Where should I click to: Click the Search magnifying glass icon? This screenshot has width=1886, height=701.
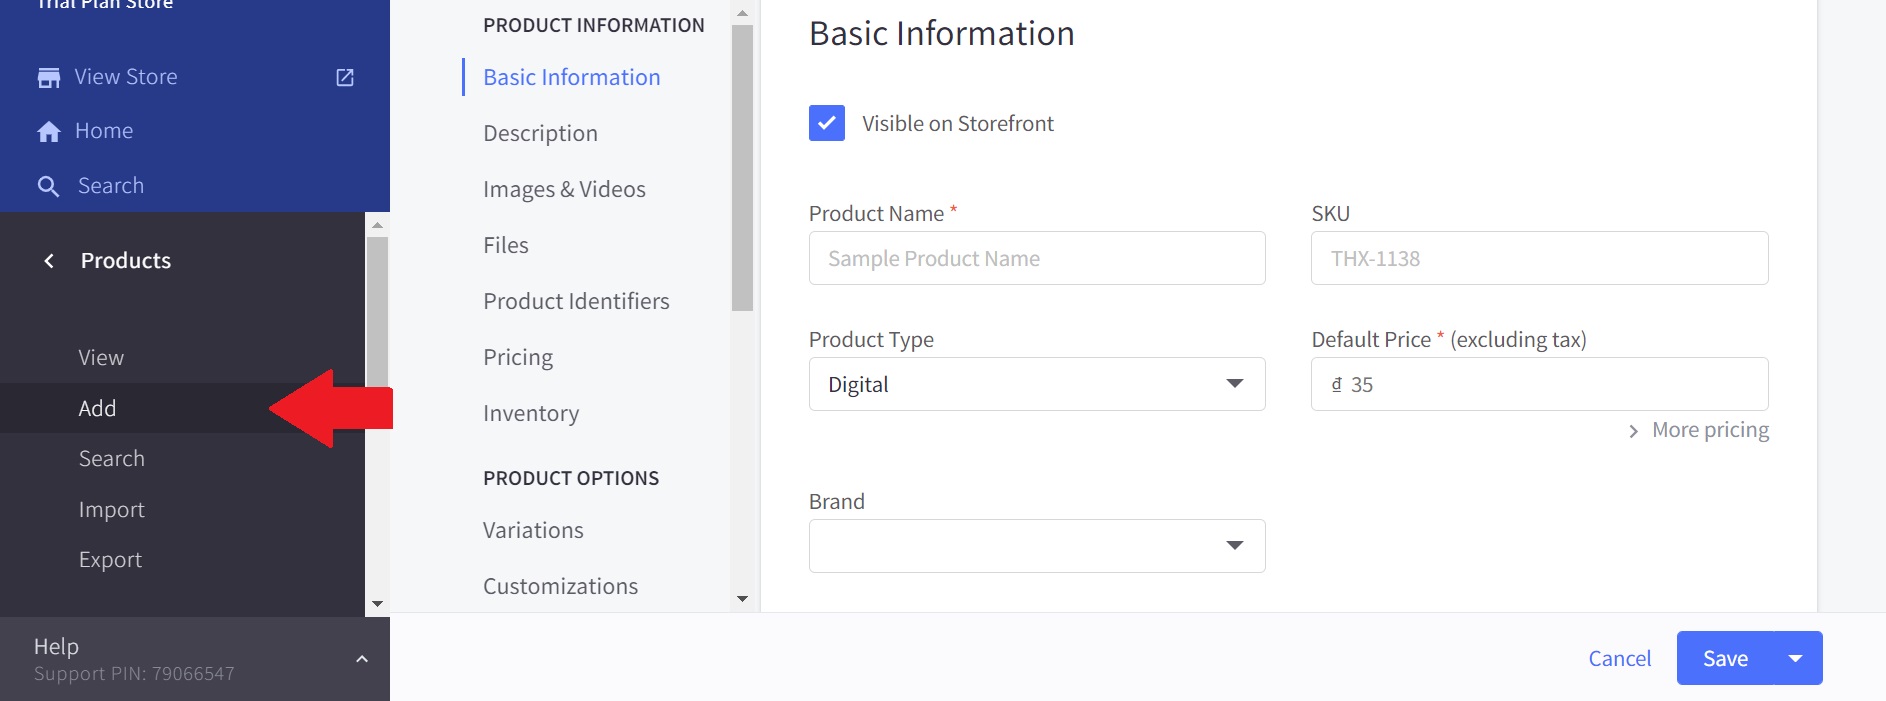[48, 186]
